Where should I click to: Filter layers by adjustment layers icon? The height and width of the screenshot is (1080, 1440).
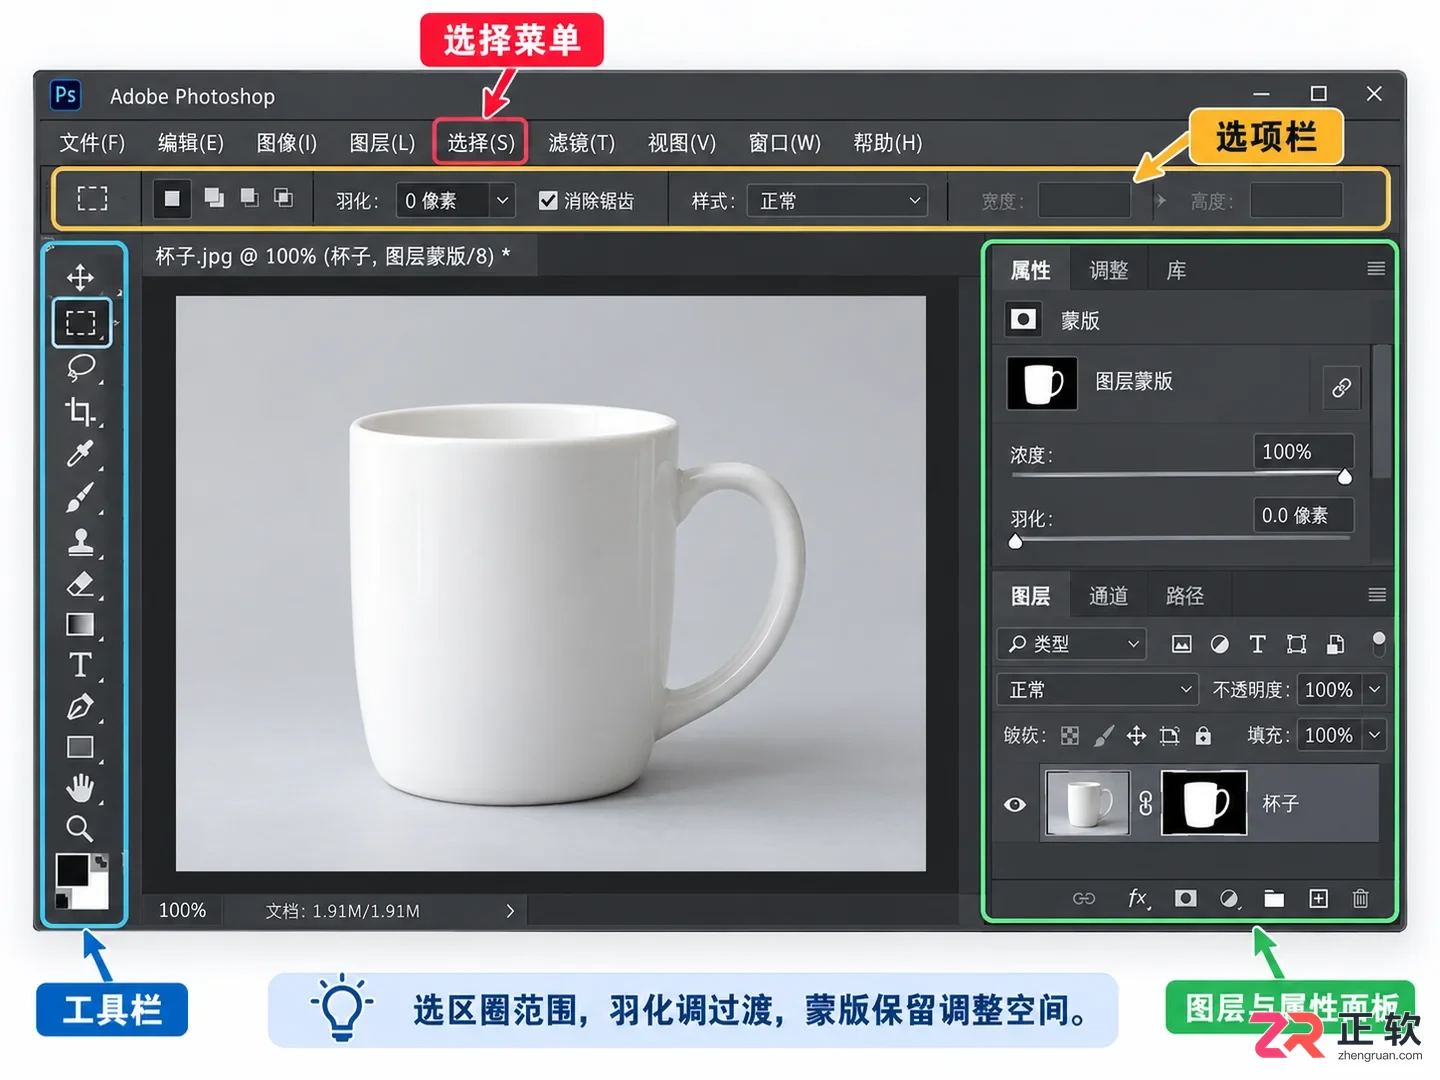1219,644
